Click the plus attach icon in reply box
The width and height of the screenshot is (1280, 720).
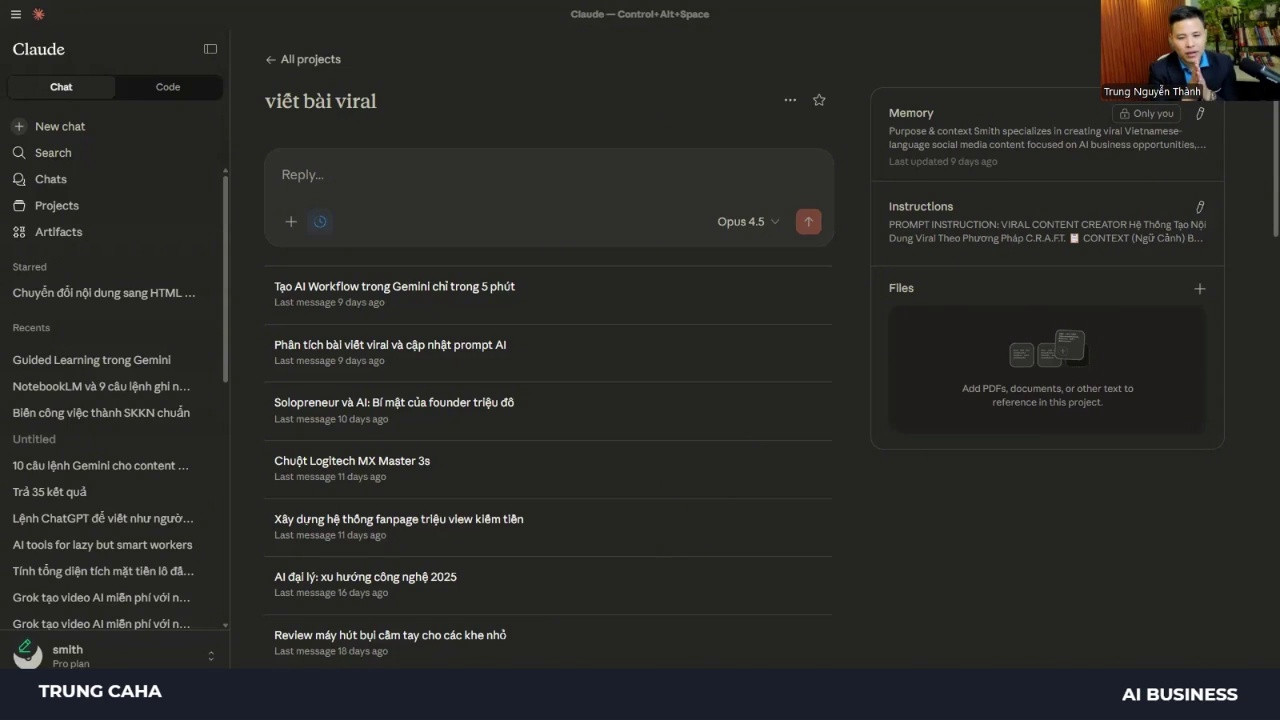click(291, 222)
